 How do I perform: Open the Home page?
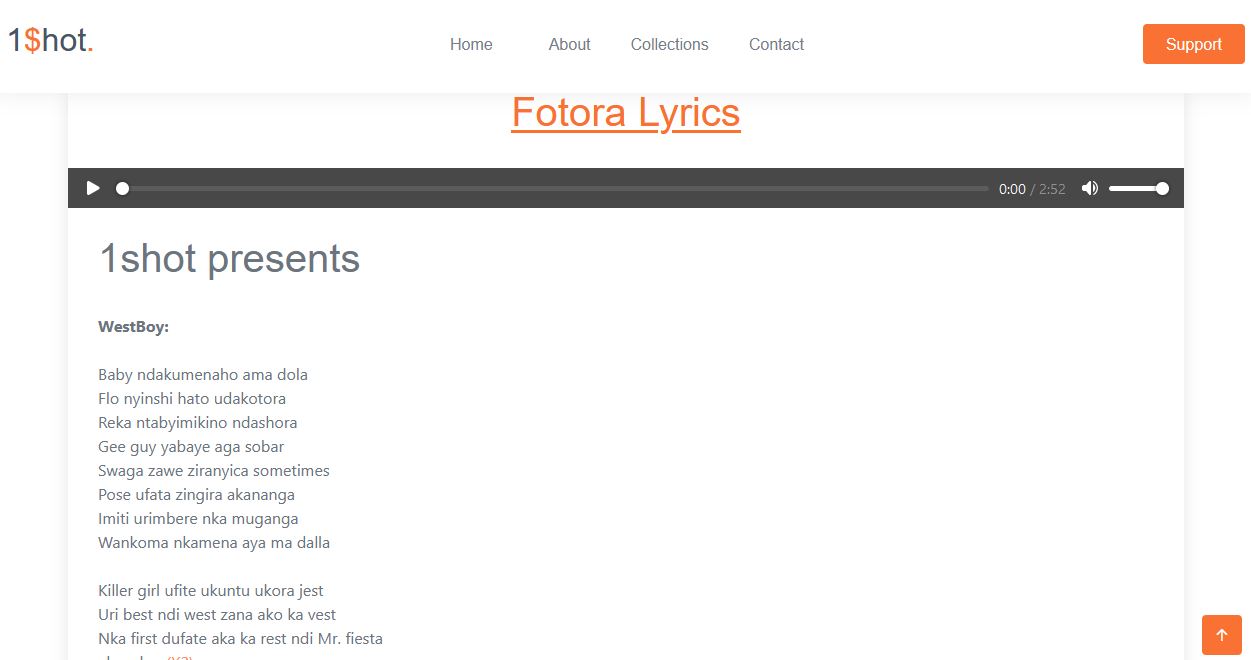point(471,44)
